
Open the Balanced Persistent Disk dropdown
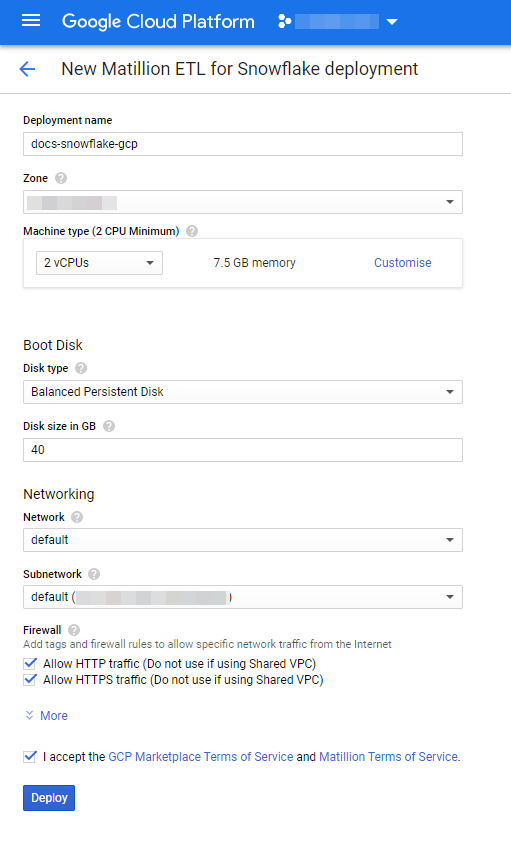243,392
